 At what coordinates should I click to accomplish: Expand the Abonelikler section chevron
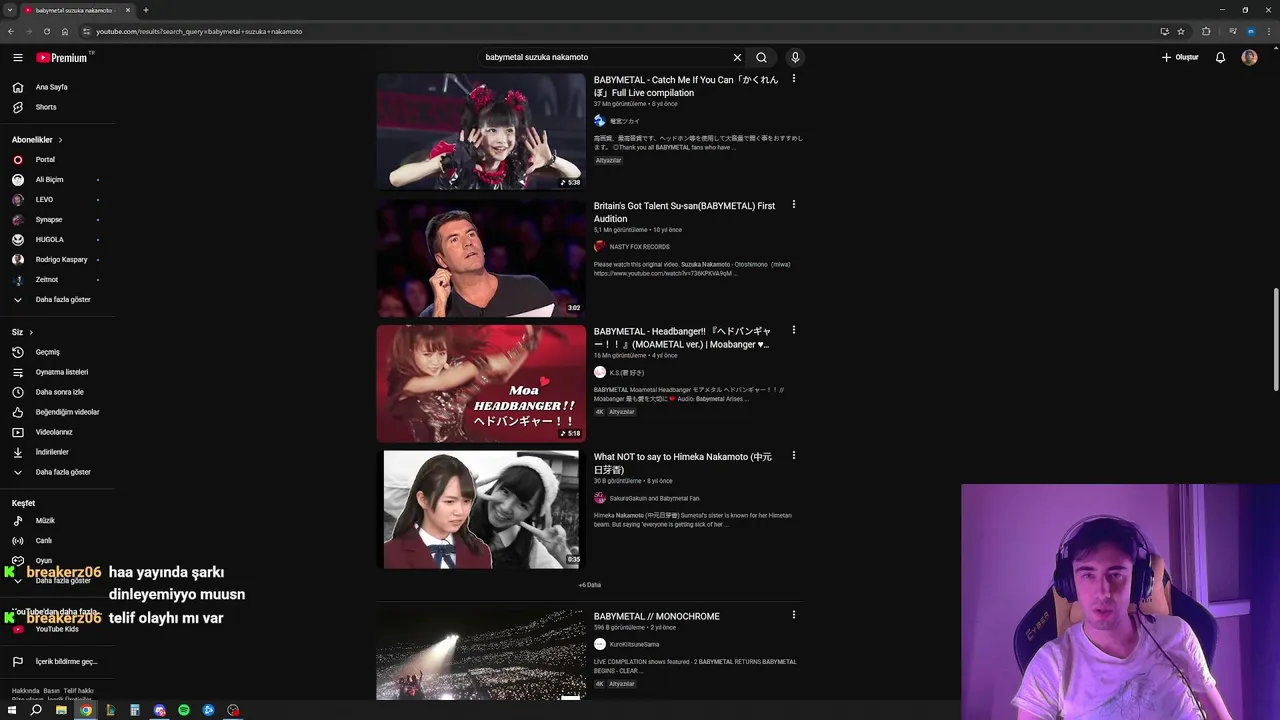[x=60, y=140]
